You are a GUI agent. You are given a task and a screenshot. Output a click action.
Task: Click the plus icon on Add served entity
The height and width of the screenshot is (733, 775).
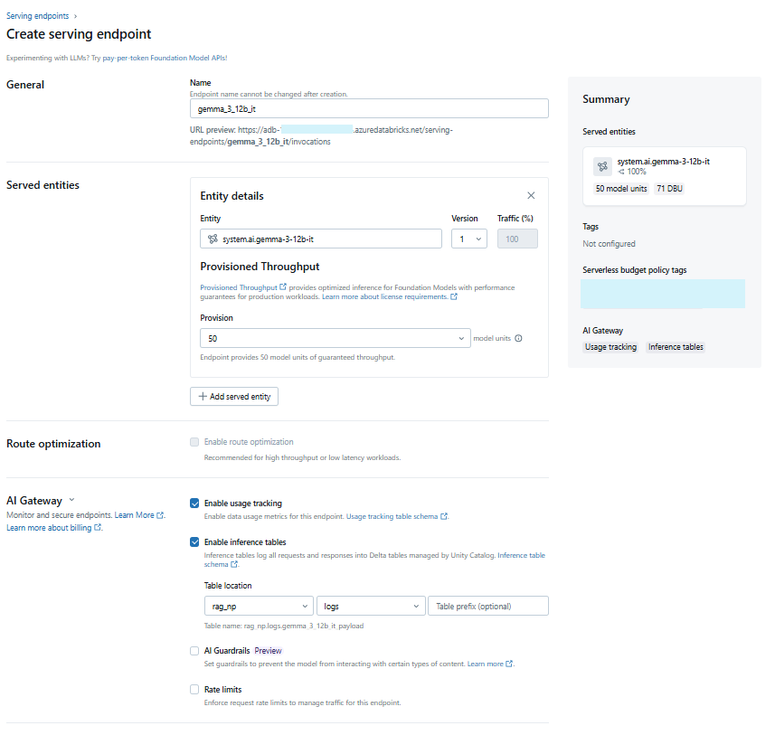203,397
